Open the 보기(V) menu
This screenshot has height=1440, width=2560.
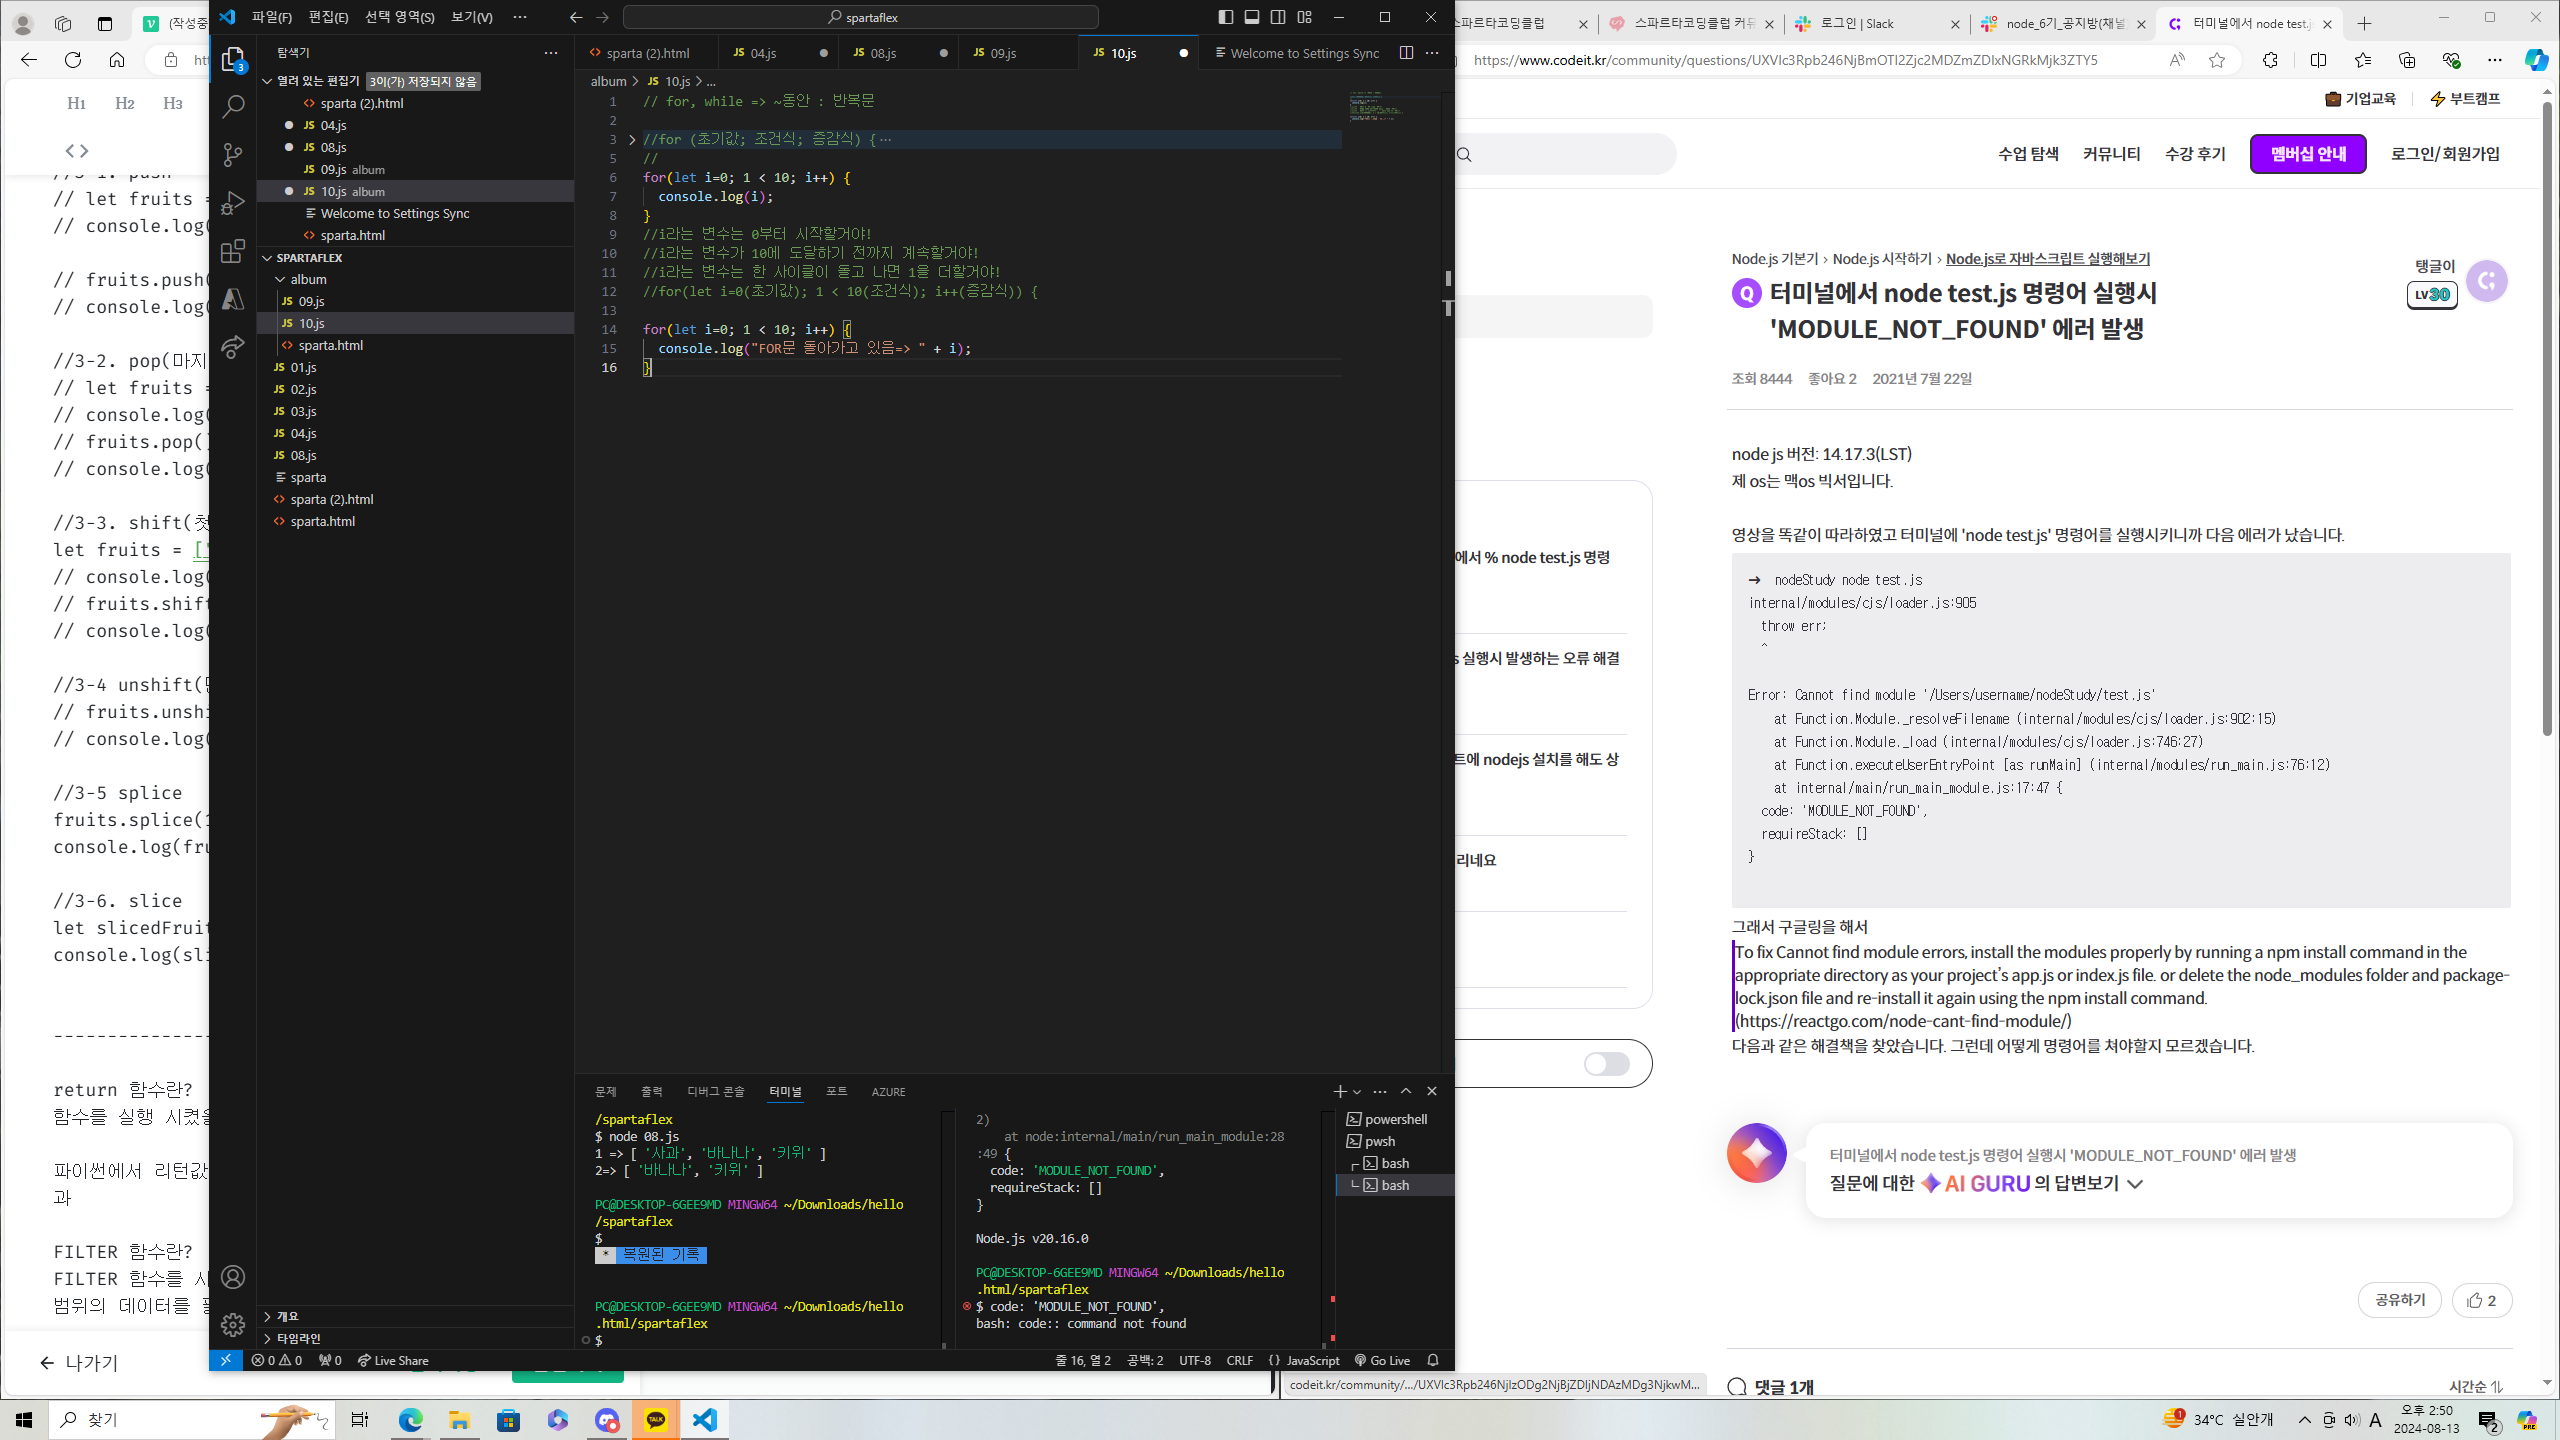[471, 17]
